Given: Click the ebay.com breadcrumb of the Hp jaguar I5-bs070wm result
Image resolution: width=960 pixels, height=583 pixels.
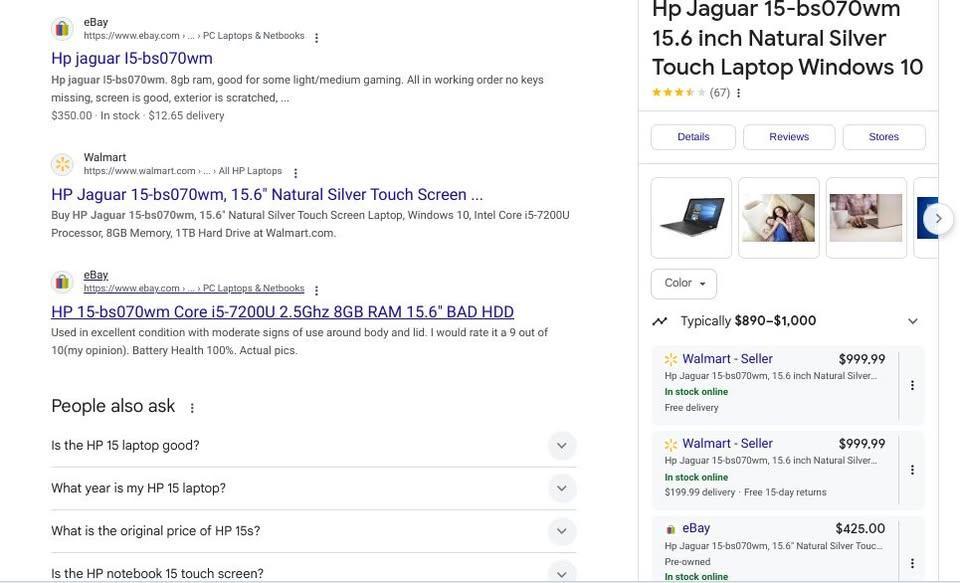Looking at the screenshot, I should click(194, 36).
